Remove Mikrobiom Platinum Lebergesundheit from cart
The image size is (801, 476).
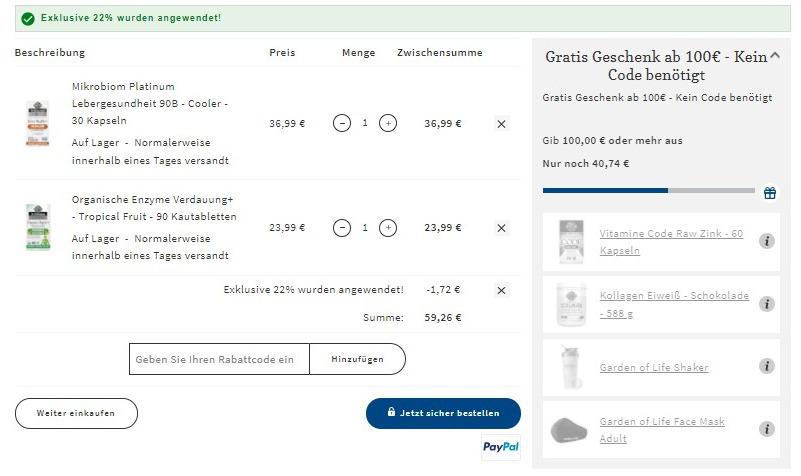[501, 124]
